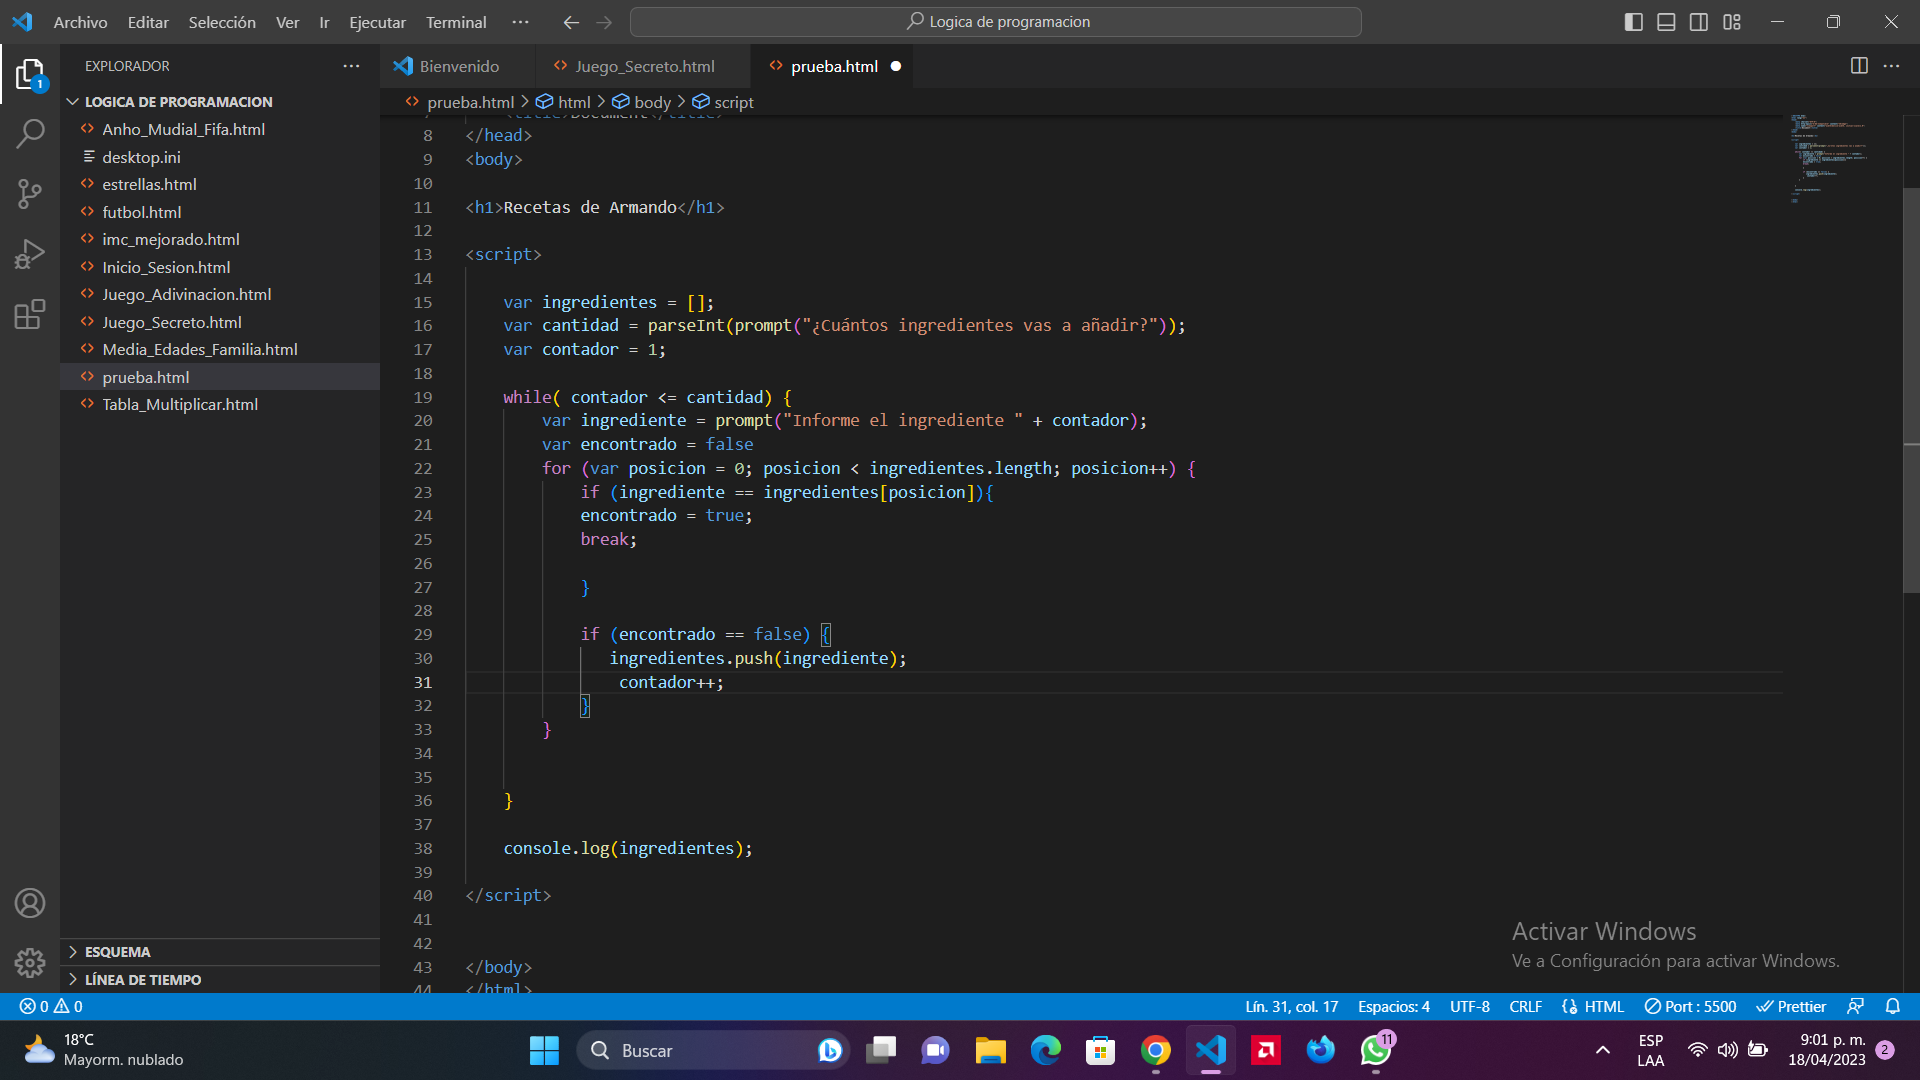Click unsaved dot on prueba.html tab

click(x=896, y=66)
